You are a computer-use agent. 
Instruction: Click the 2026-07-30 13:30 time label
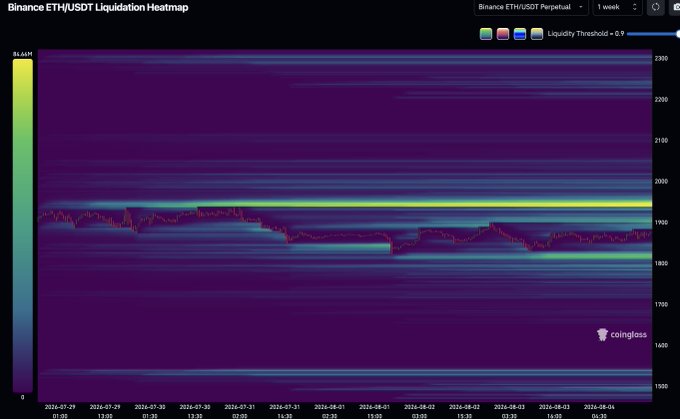(195, 411)
